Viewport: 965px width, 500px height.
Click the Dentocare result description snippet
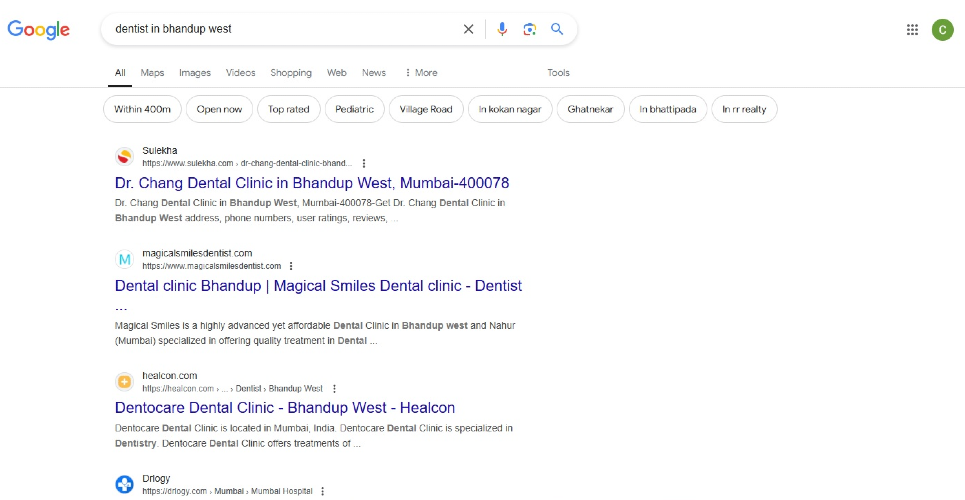pyautogui.click(x=314, y=436)
